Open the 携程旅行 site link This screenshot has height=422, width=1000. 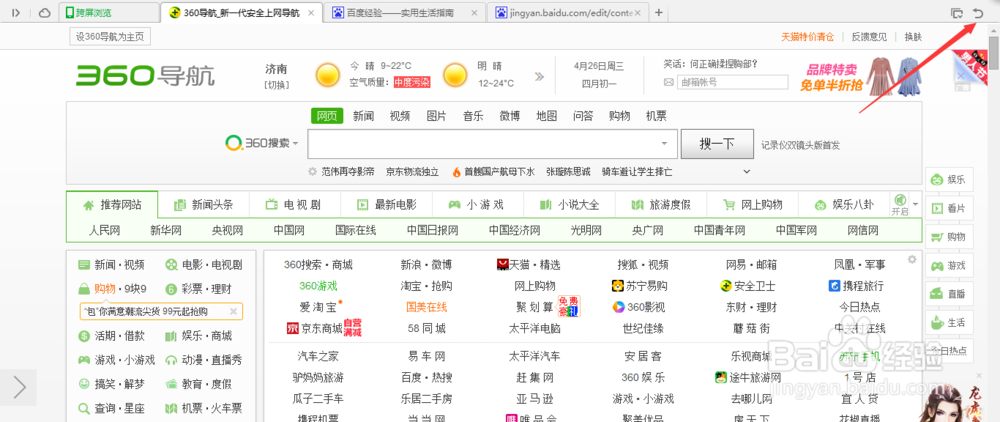856,286
